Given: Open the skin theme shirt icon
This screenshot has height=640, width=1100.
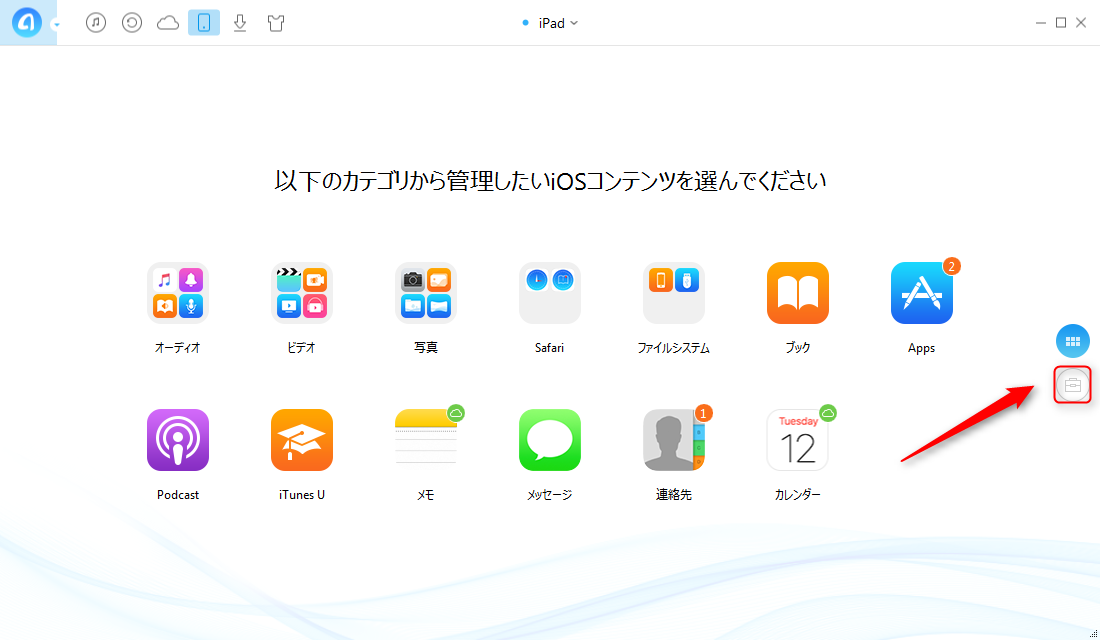Looking at the screenshot, I should click(276, 23).
